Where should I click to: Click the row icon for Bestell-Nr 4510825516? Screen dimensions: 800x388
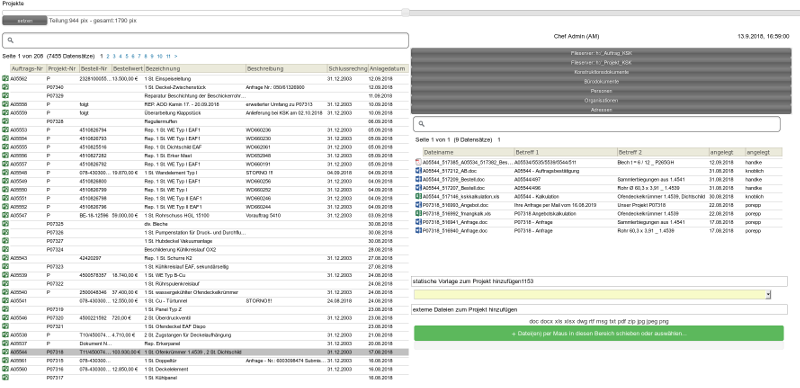pos(6,147)
